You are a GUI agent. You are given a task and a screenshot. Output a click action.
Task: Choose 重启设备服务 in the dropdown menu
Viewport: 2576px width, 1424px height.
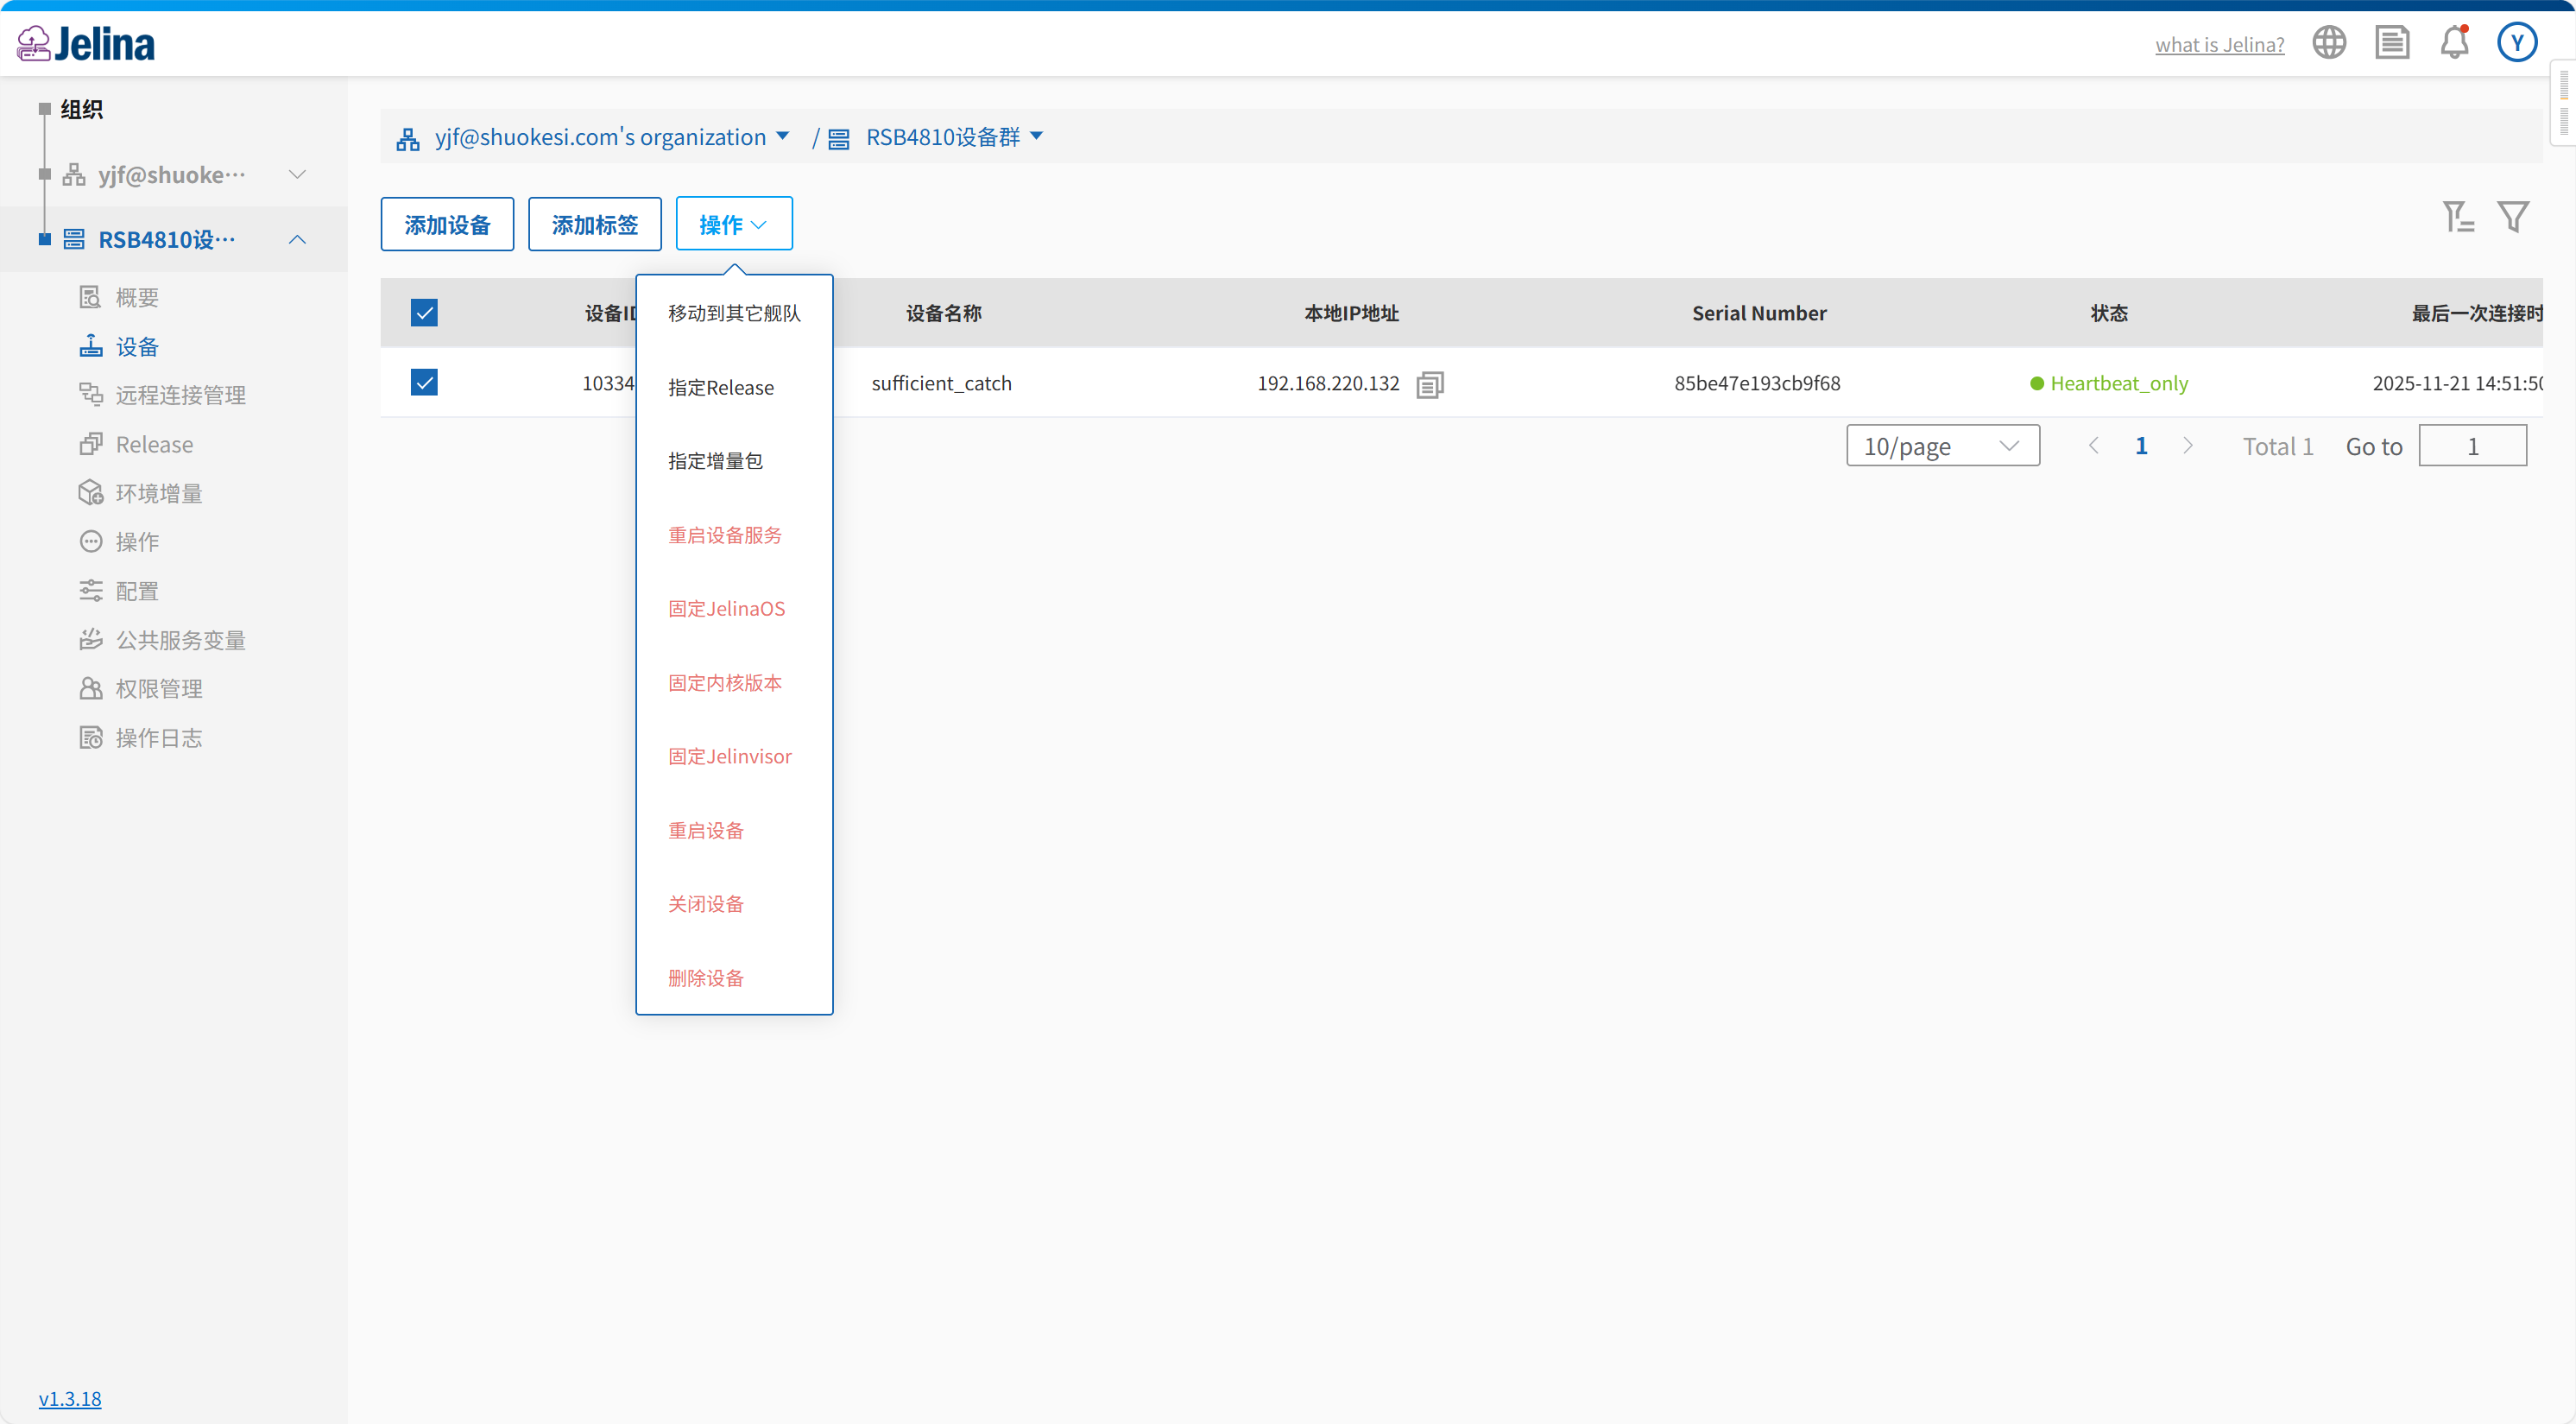[724, 535]
